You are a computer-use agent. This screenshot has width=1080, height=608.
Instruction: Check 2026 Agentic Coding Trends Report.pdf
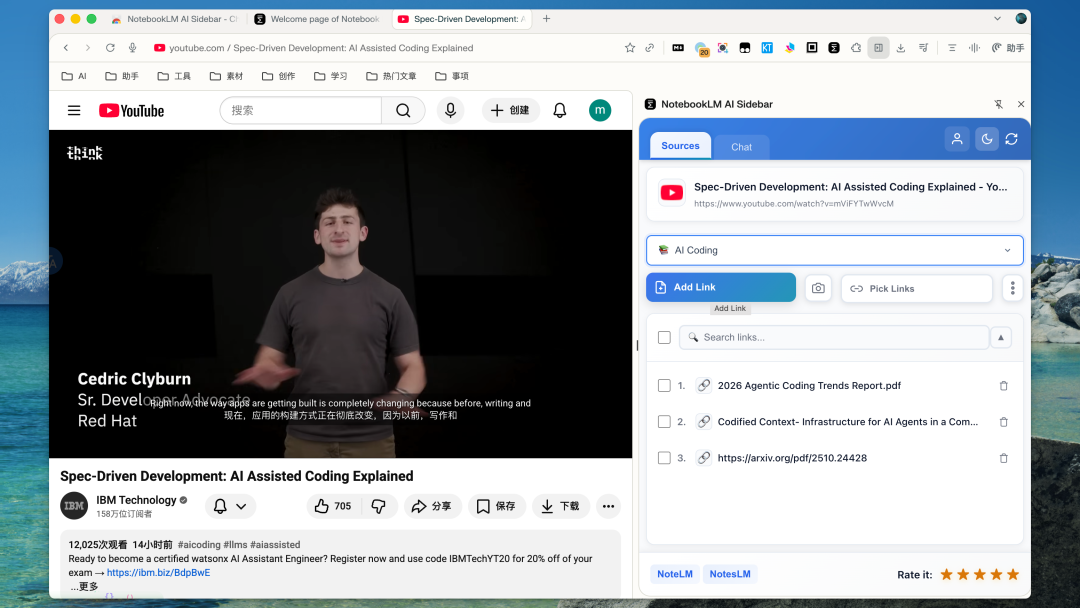664,386
